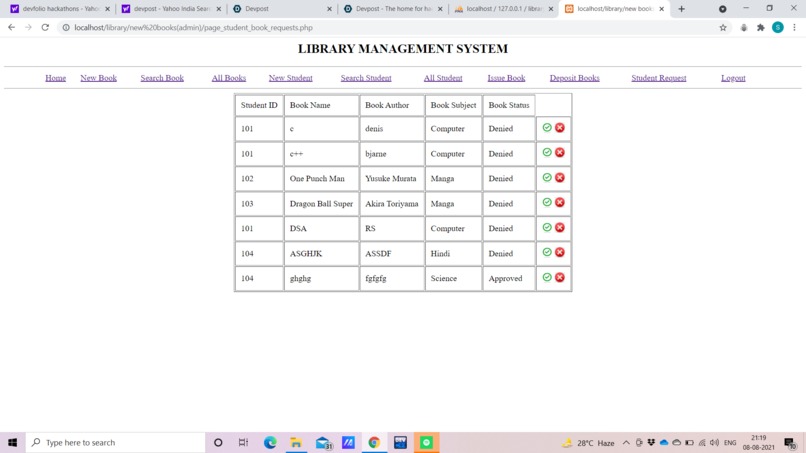Log out via Logout link
806x453 pixels.
(733, 78)
